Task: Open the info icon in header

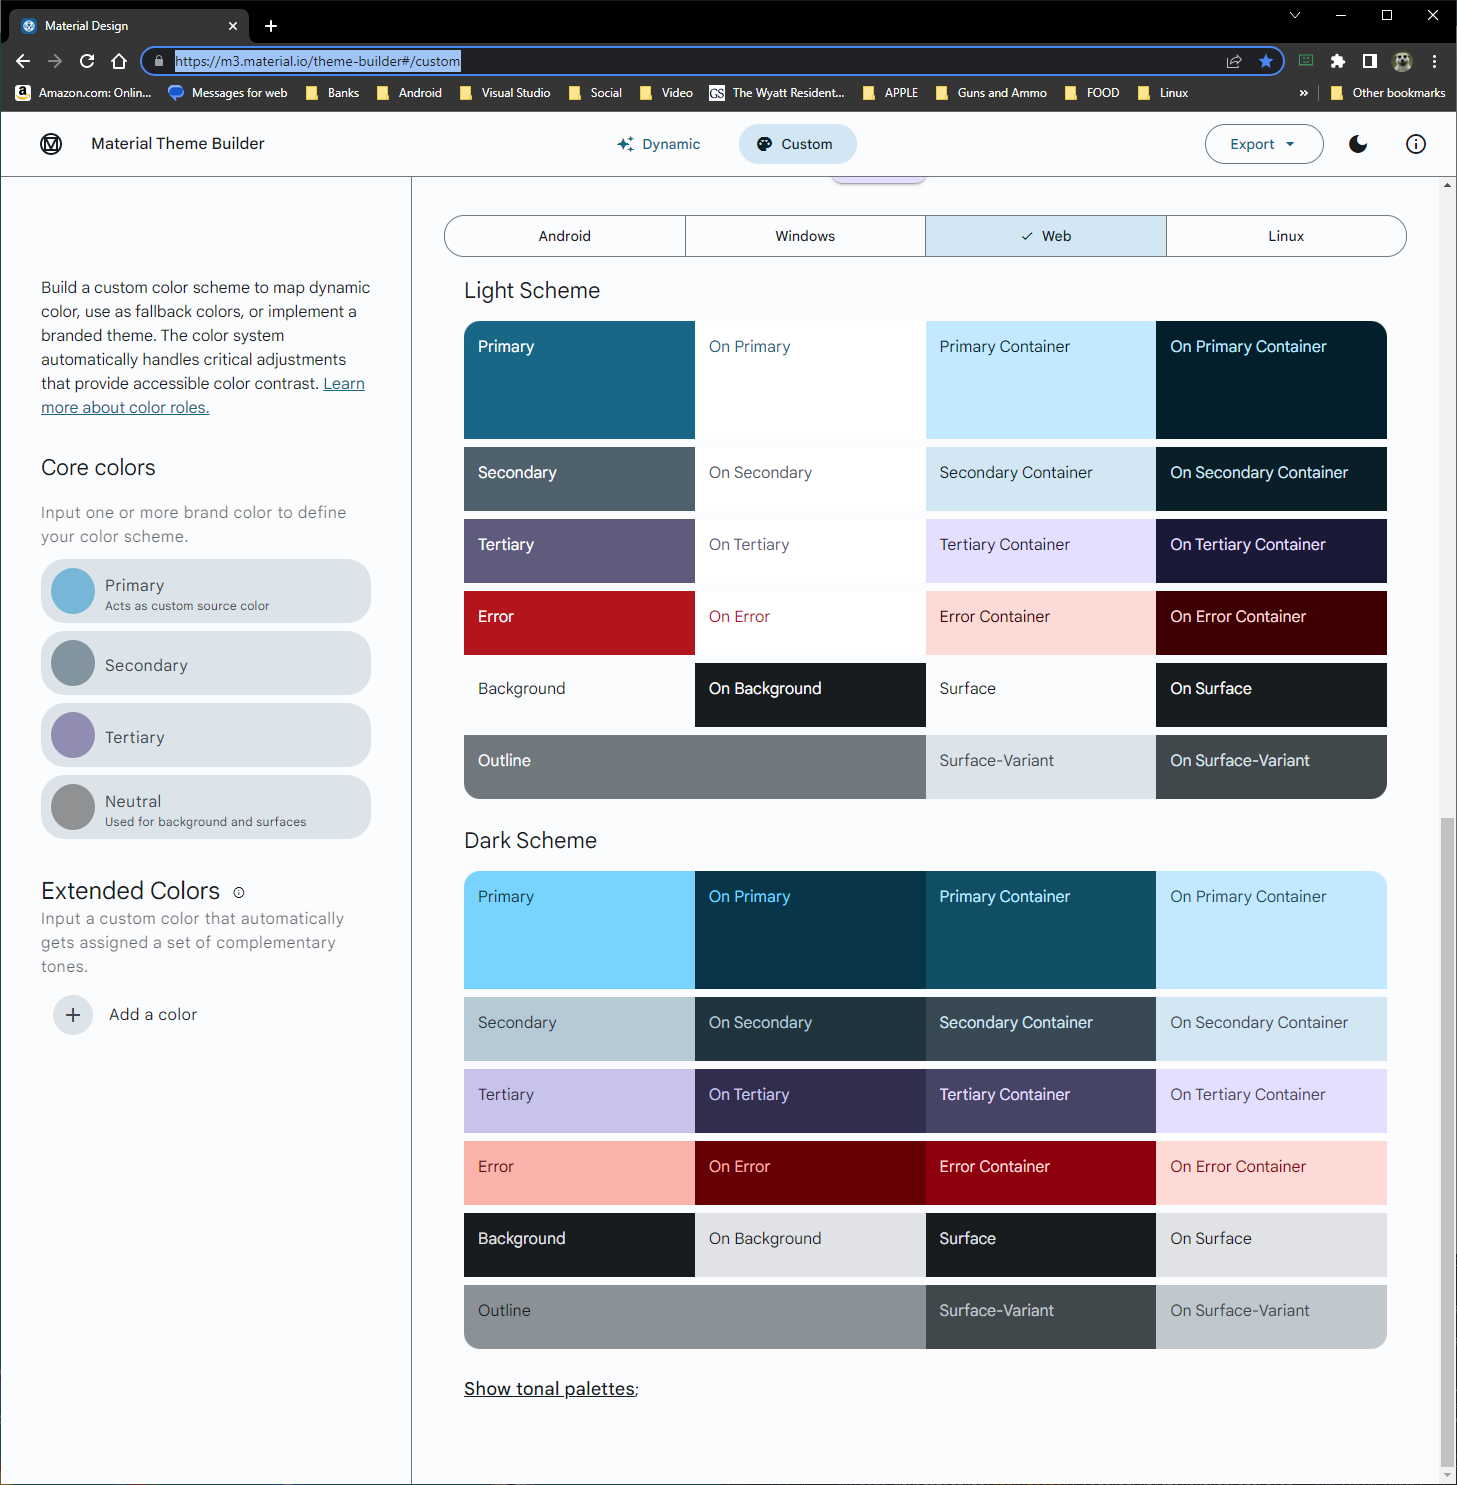Action: coord(1416,144)
